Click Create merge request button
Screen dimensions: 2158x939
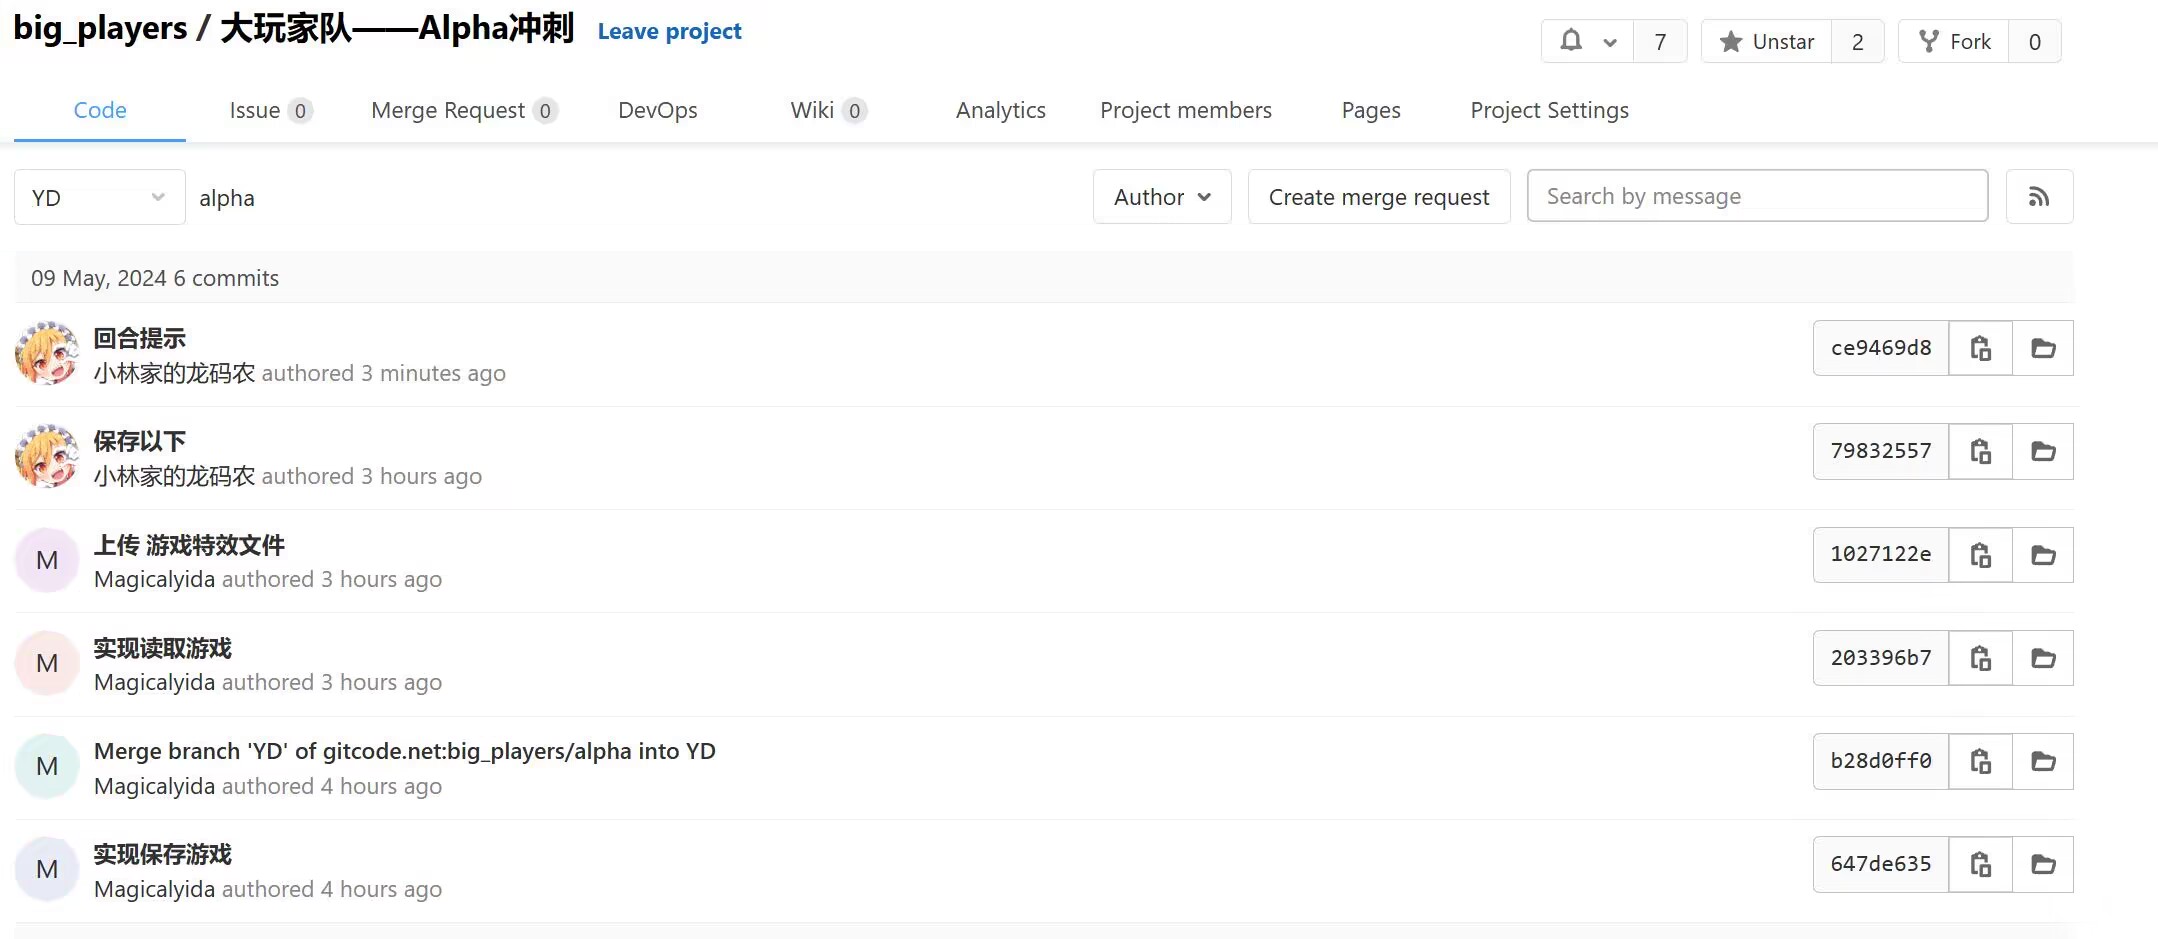tap(1379, 197)
